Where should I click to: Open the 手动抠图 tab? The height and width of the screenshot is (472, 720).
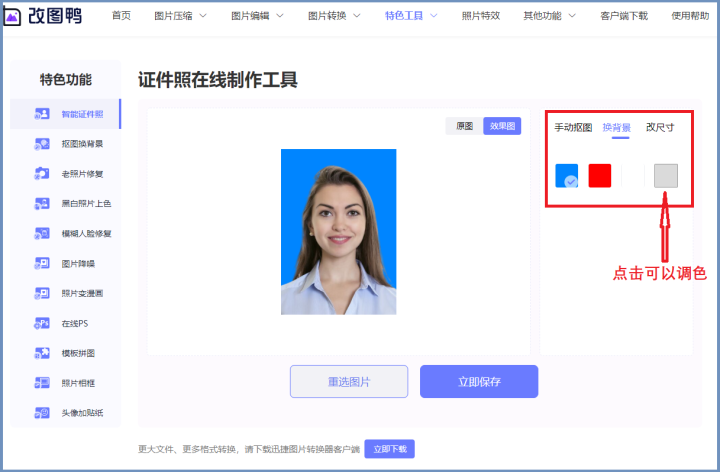pyautogui.click(x=573, y=127)
